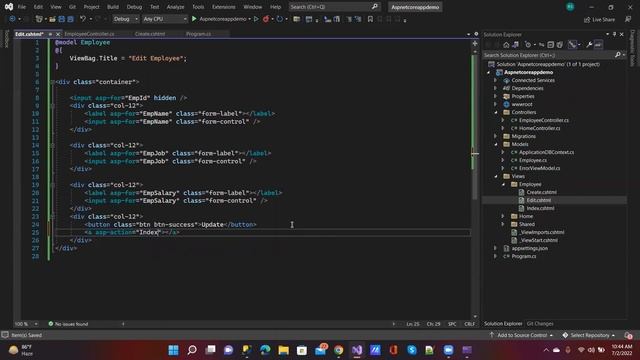Expand the Connected Services node
Image resolution: width=640 pixels, height=360 pixels.
496,80
